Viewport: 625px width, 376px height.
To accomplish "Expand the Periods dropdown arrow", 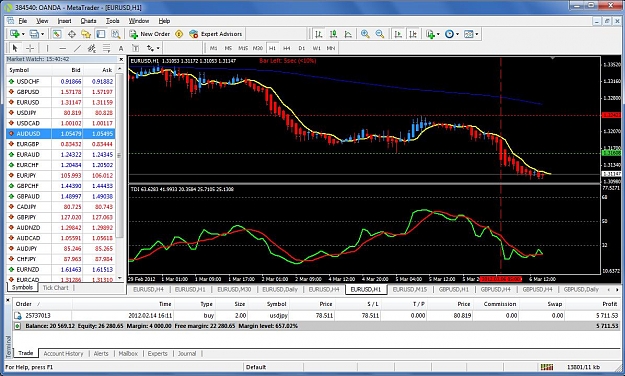I will (458, 34).
